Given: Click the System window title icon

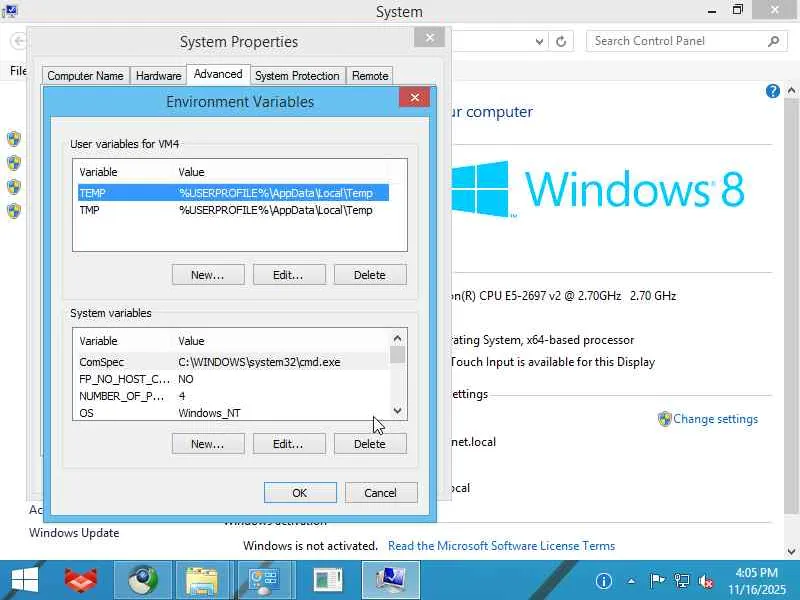Looking at the screenshot, I should (10, 10).
